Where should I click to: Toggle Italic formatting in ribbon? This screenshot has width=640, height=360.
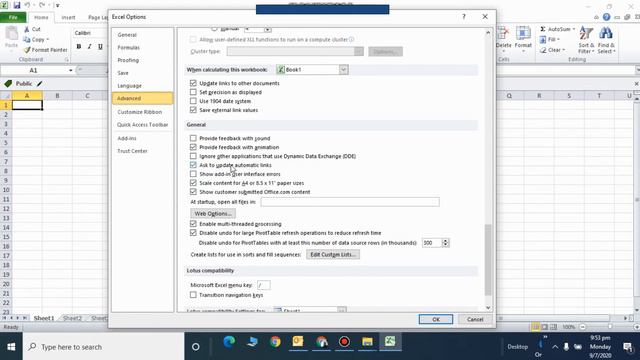pos(89,47)
